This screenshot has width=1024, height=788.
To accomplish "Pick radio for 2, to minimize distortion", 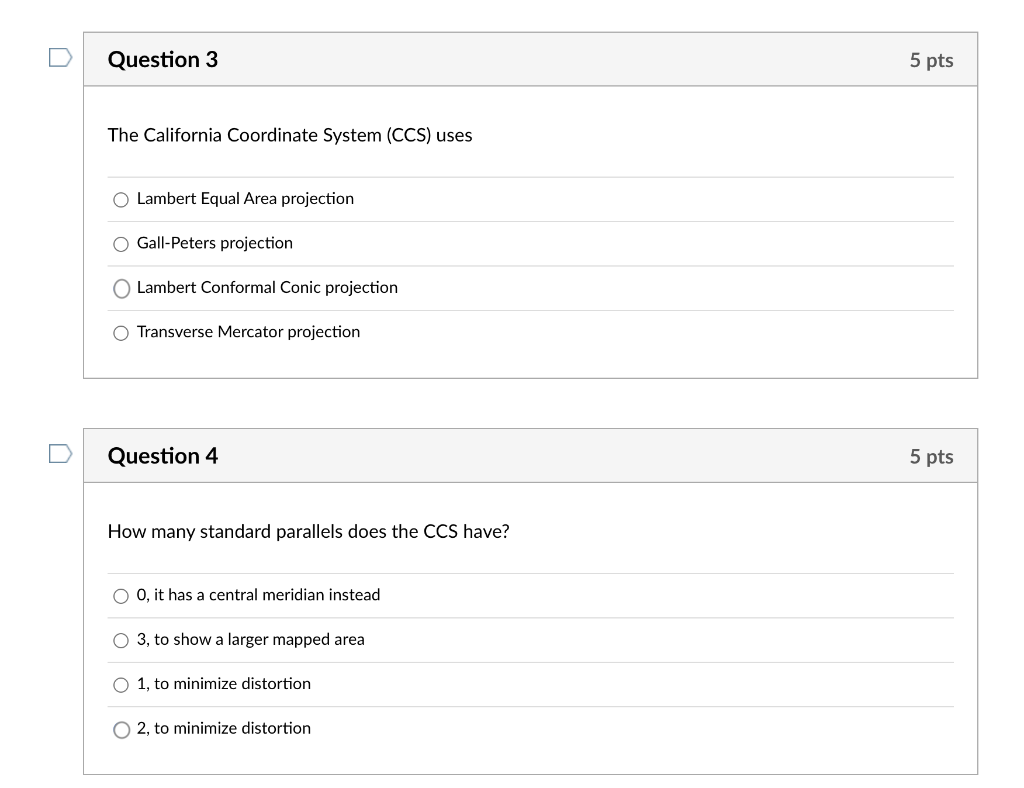I will coord(121,729).
